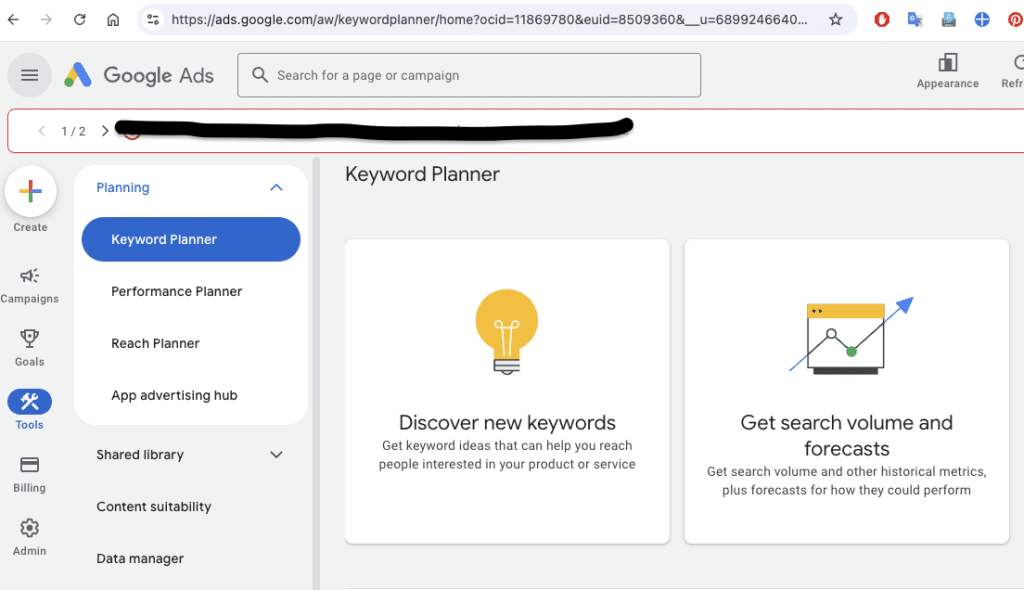Open the picture-frame extension icon
Viewport: 1024px width, 590px height.
[948, 20]
